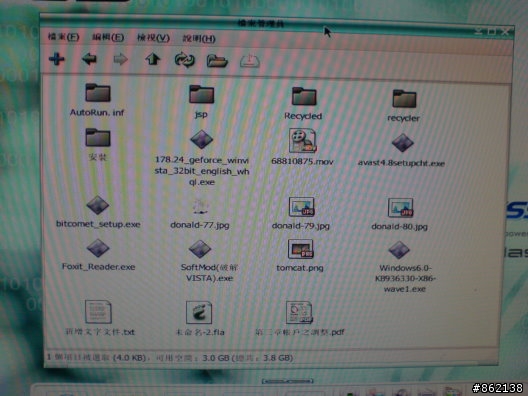Click the status bar free-space text
The height and width of the screenshot is (396, 528).
225,358
